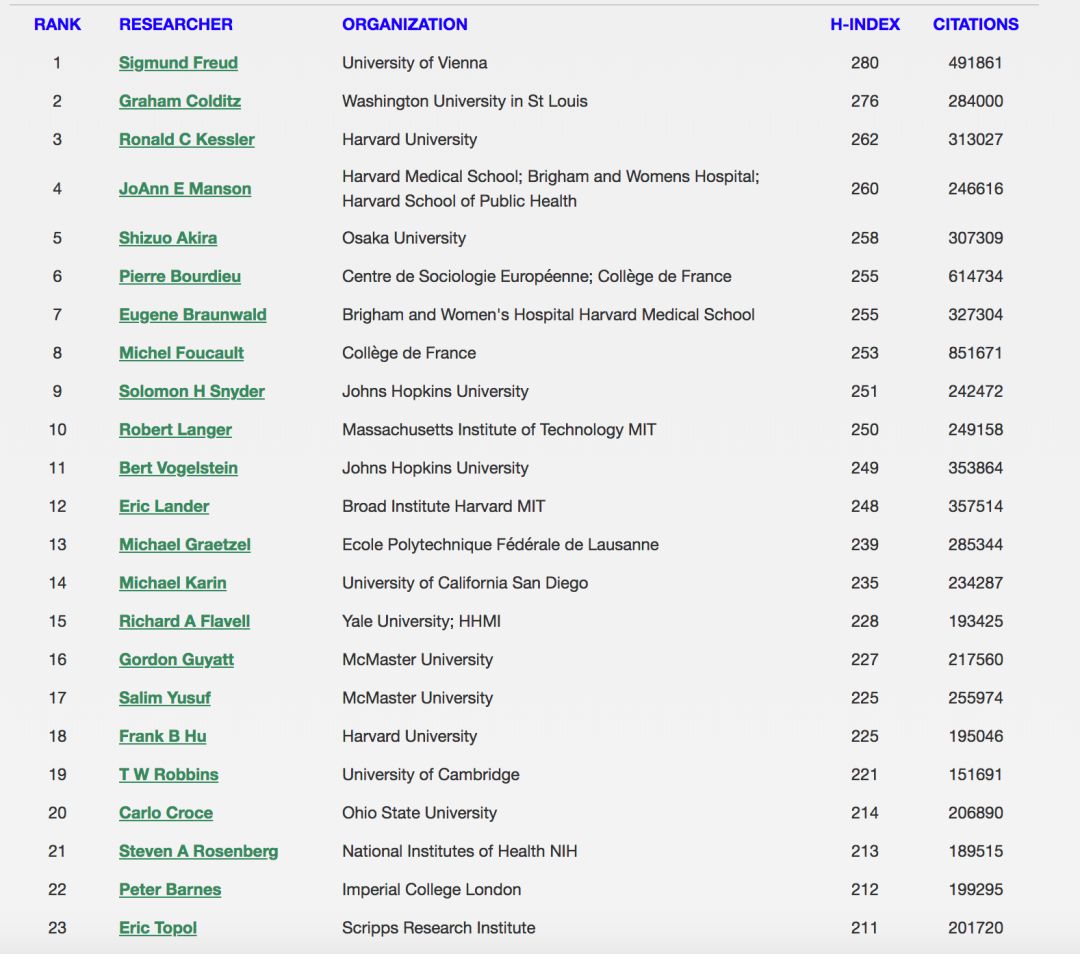Select citations value 491861

(x=975, y=63)
